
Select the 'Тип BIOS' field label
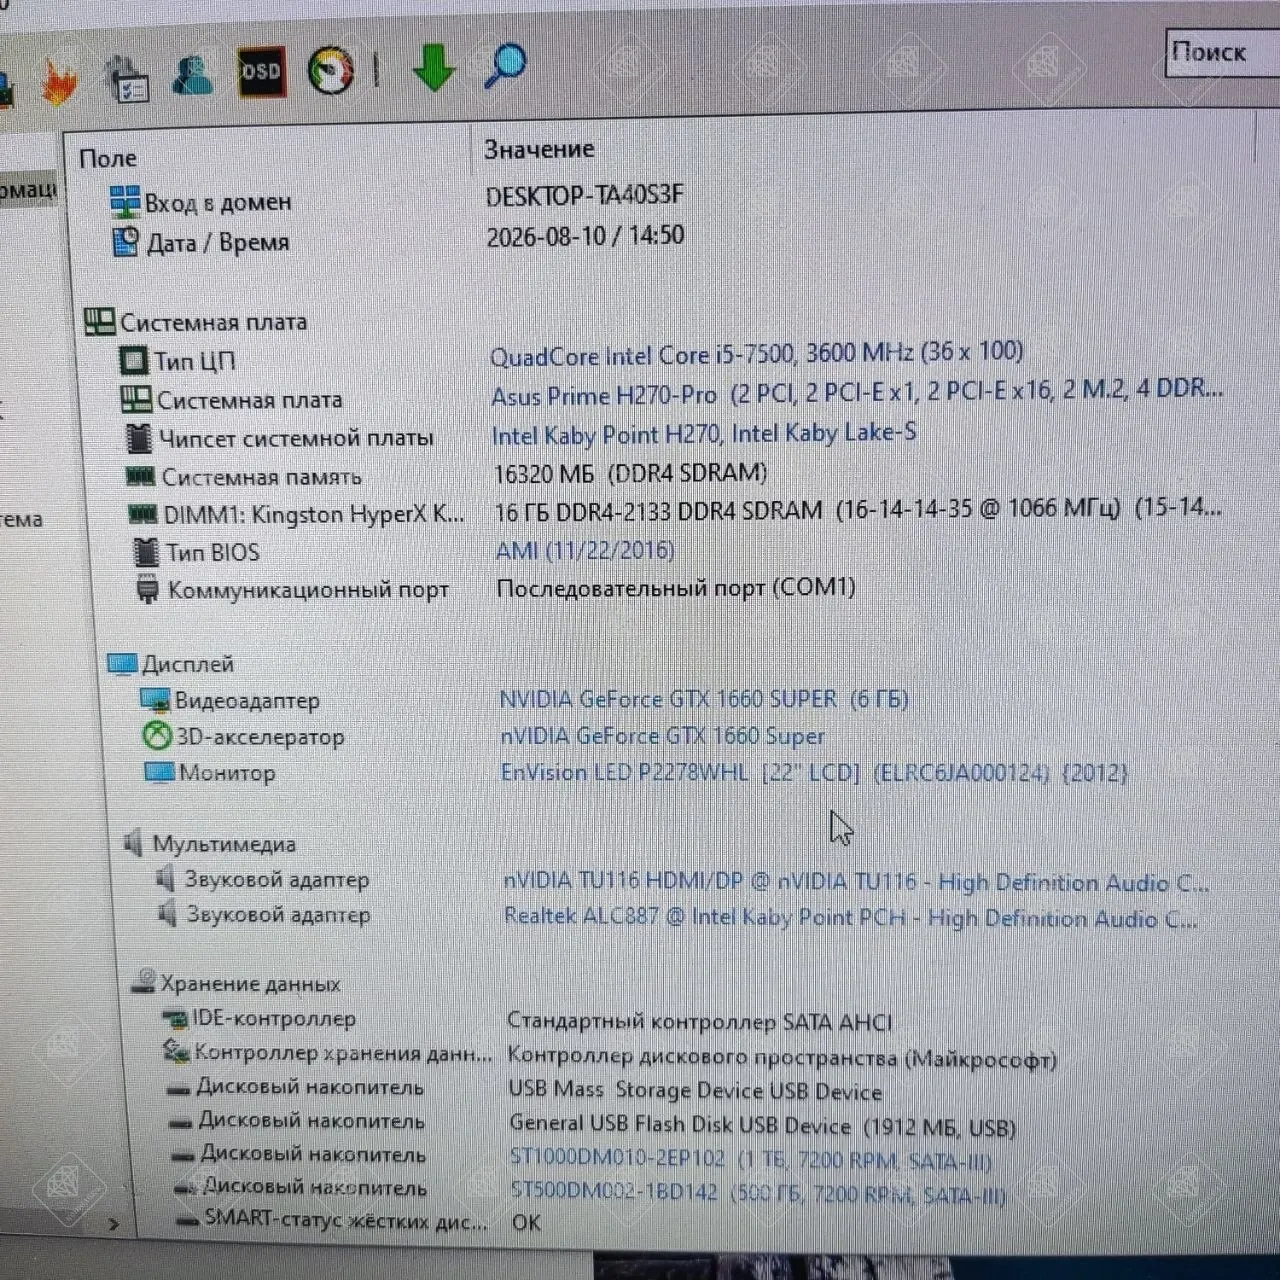[212, 552]
